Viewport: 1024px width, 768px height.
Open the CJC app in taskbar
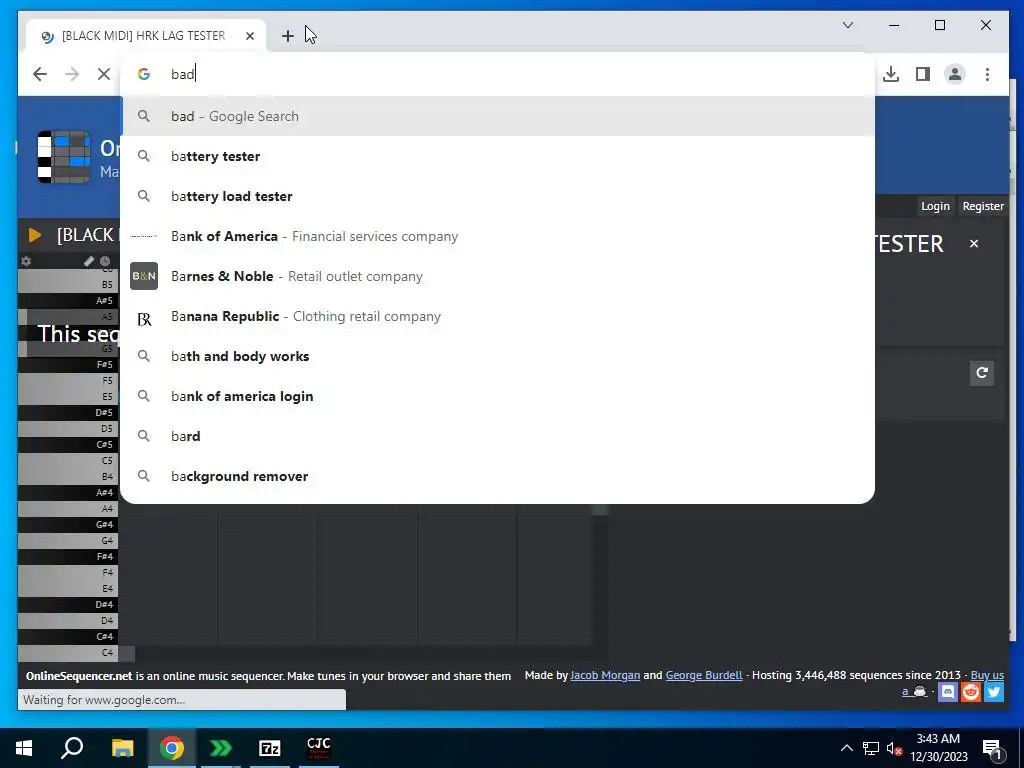point(319,748)
